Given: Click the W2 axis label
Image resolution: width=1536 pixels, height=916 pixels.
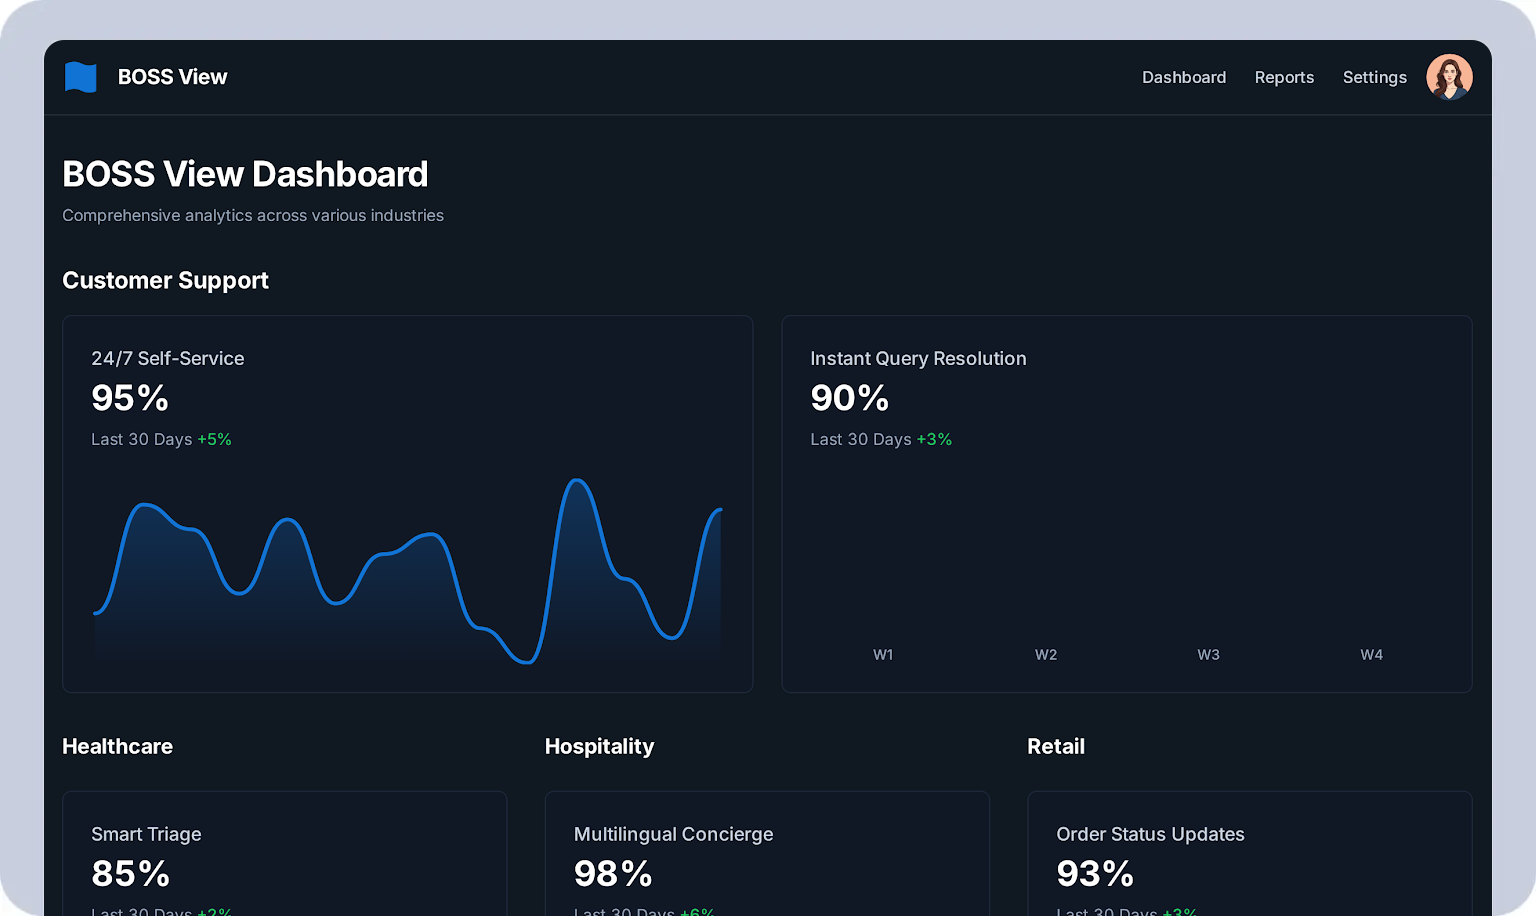Looking at the screenshot, I should click(1046, 655).
